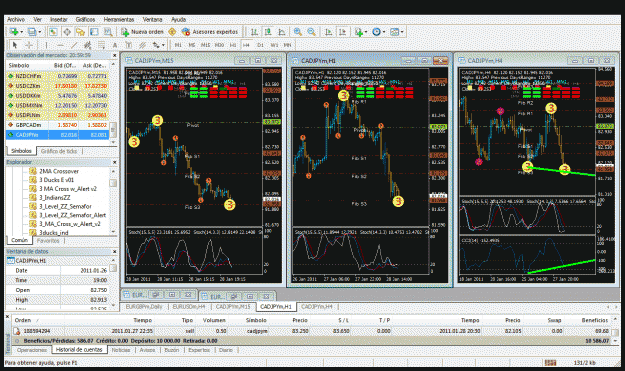The height and width of the screenshot is (371, 625).
Task: Open the Archivo menu
Action: pos(16,19)
